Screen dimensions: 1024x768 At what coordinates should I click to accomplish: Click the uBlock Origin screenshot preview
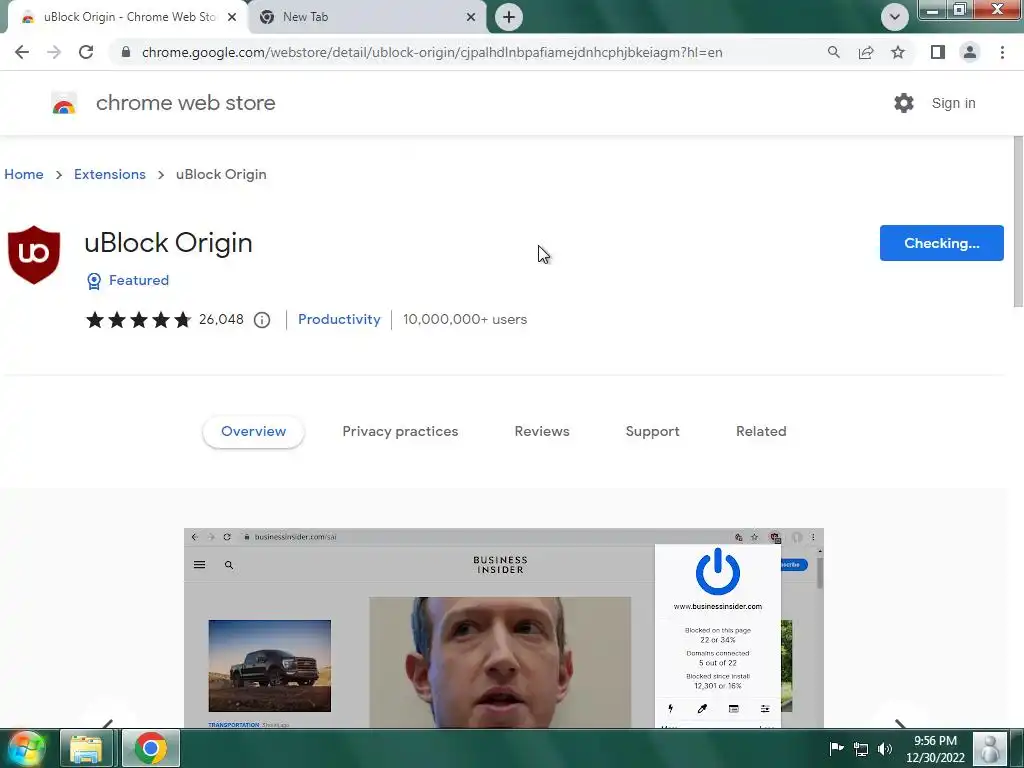(504, 628)
